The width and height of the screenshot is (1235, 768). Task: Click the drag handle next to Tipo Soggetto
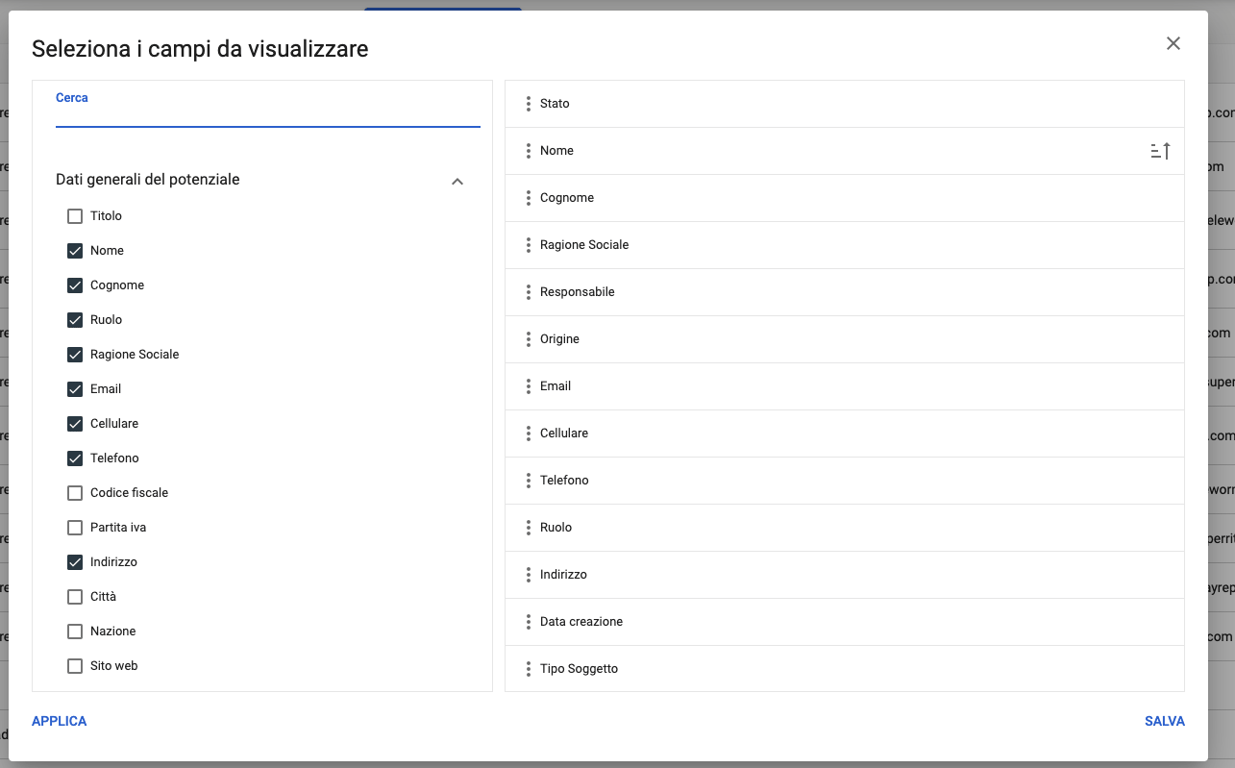point(528,669)
